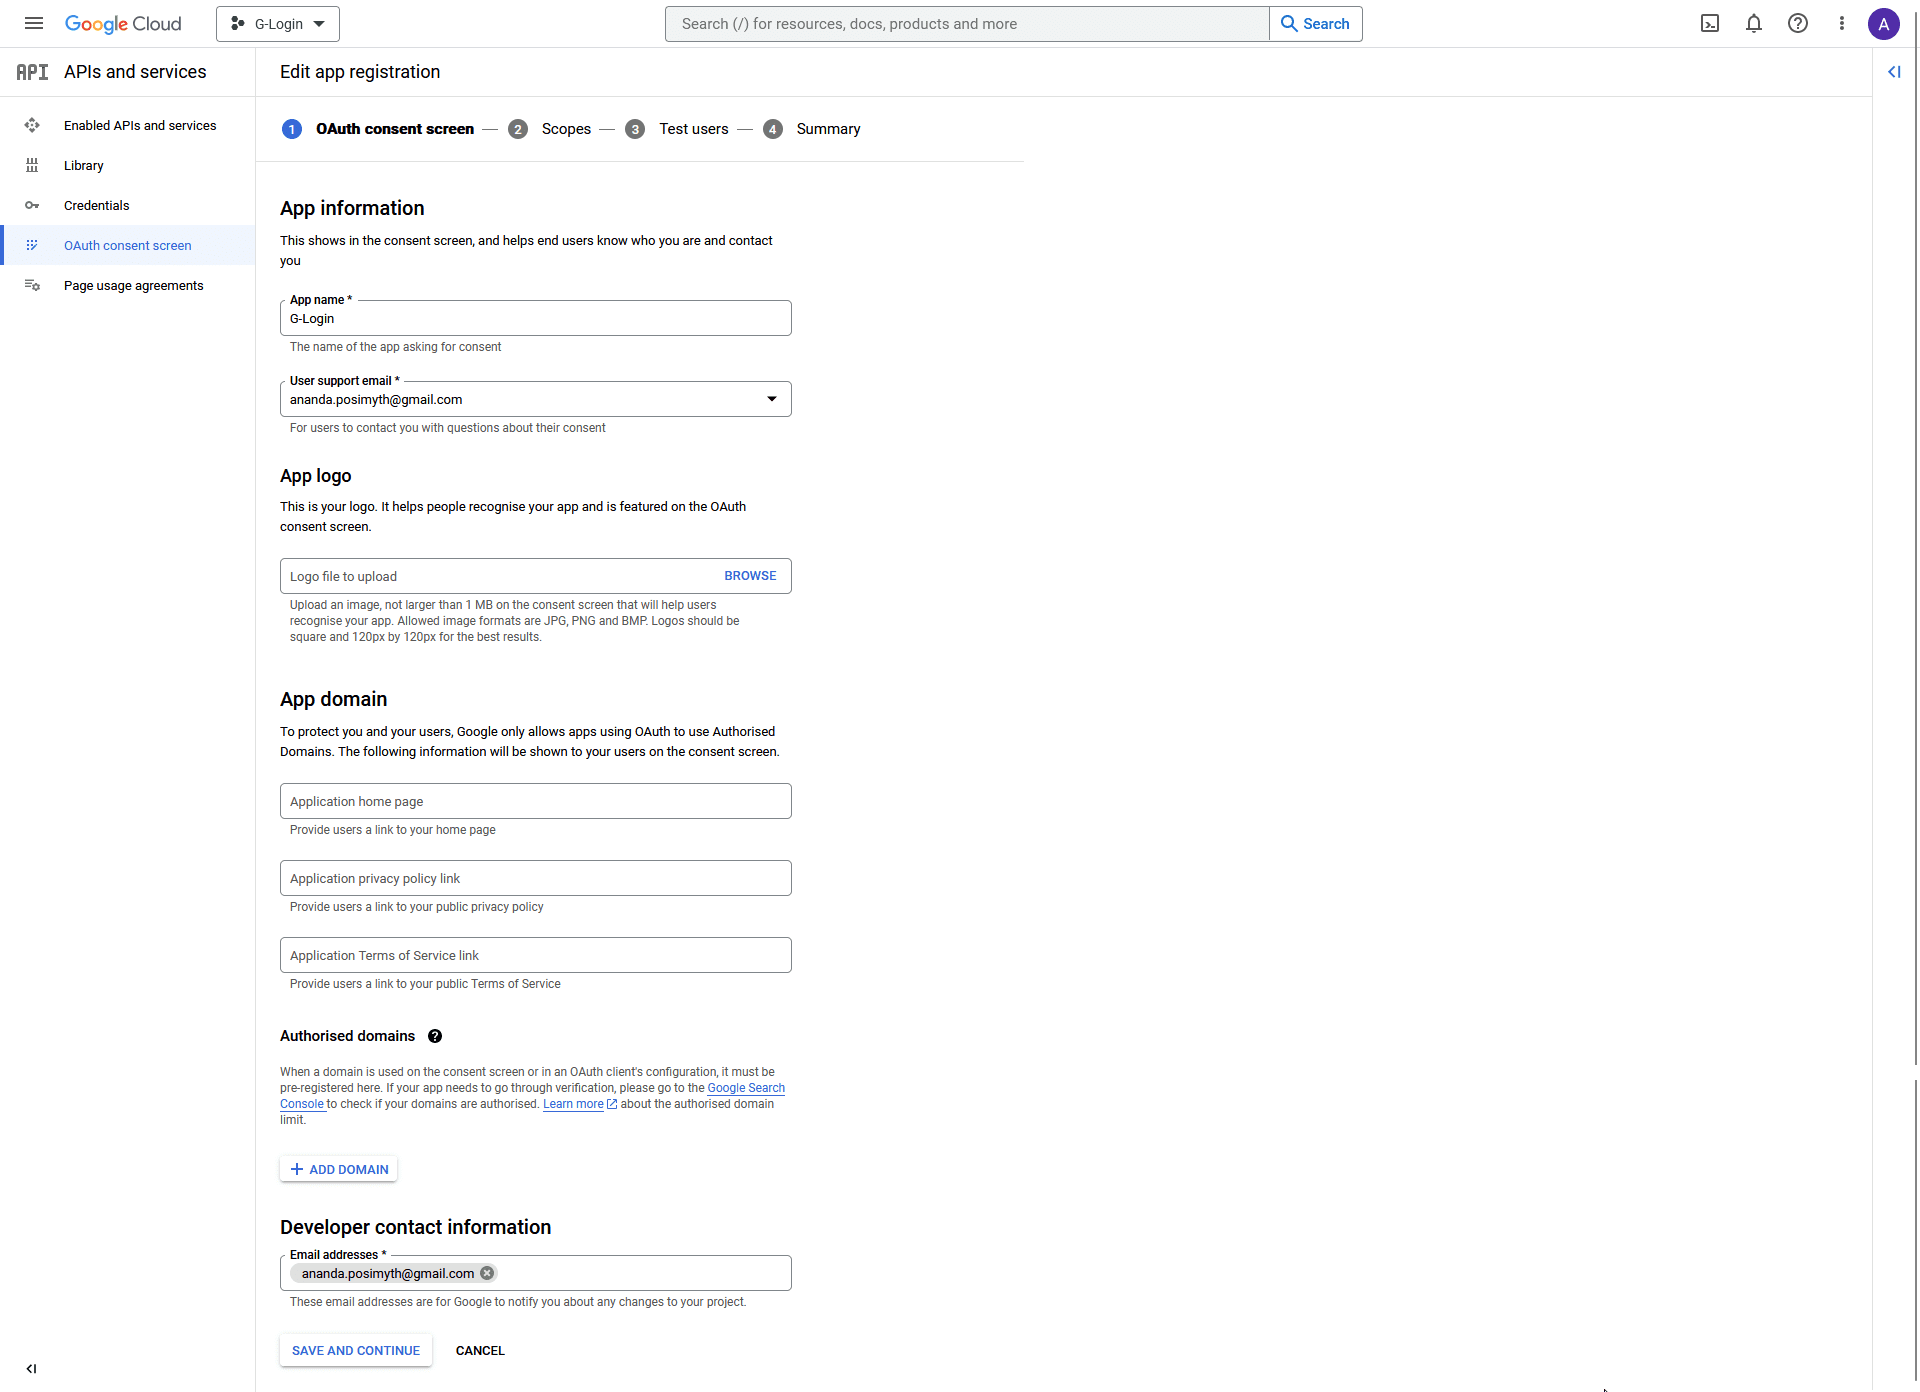Screen dimensions: 1920x1392
Task: Open Credentials section
Action: tap(95, 204)
